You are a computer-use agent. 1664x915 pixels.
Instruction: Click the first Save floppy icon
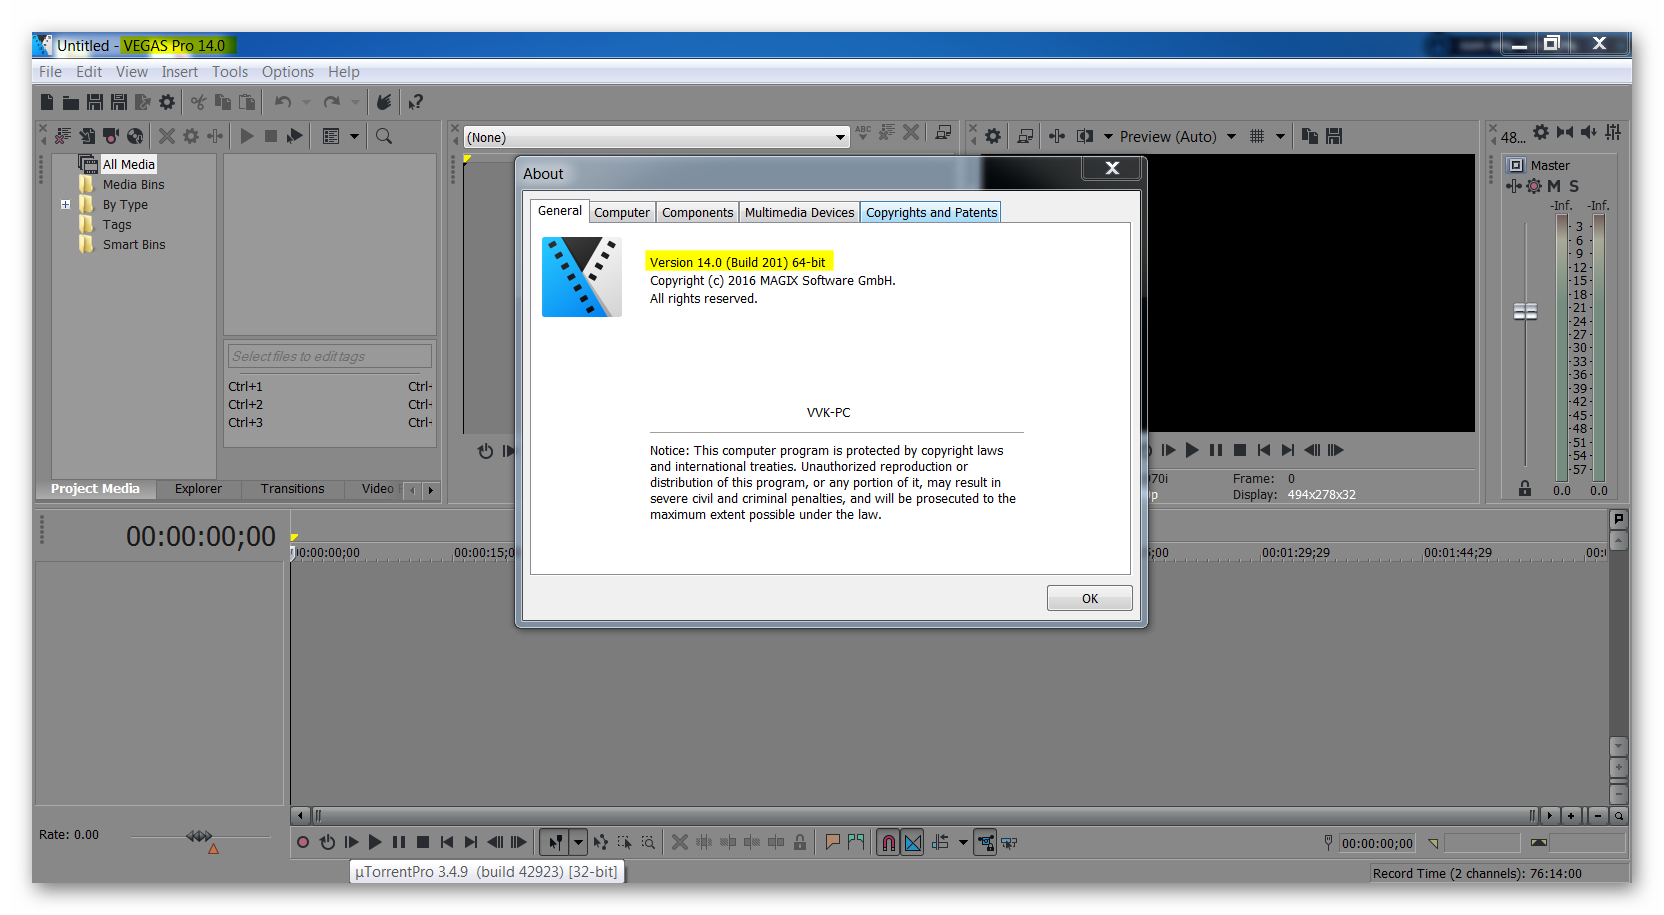(95, 102)
